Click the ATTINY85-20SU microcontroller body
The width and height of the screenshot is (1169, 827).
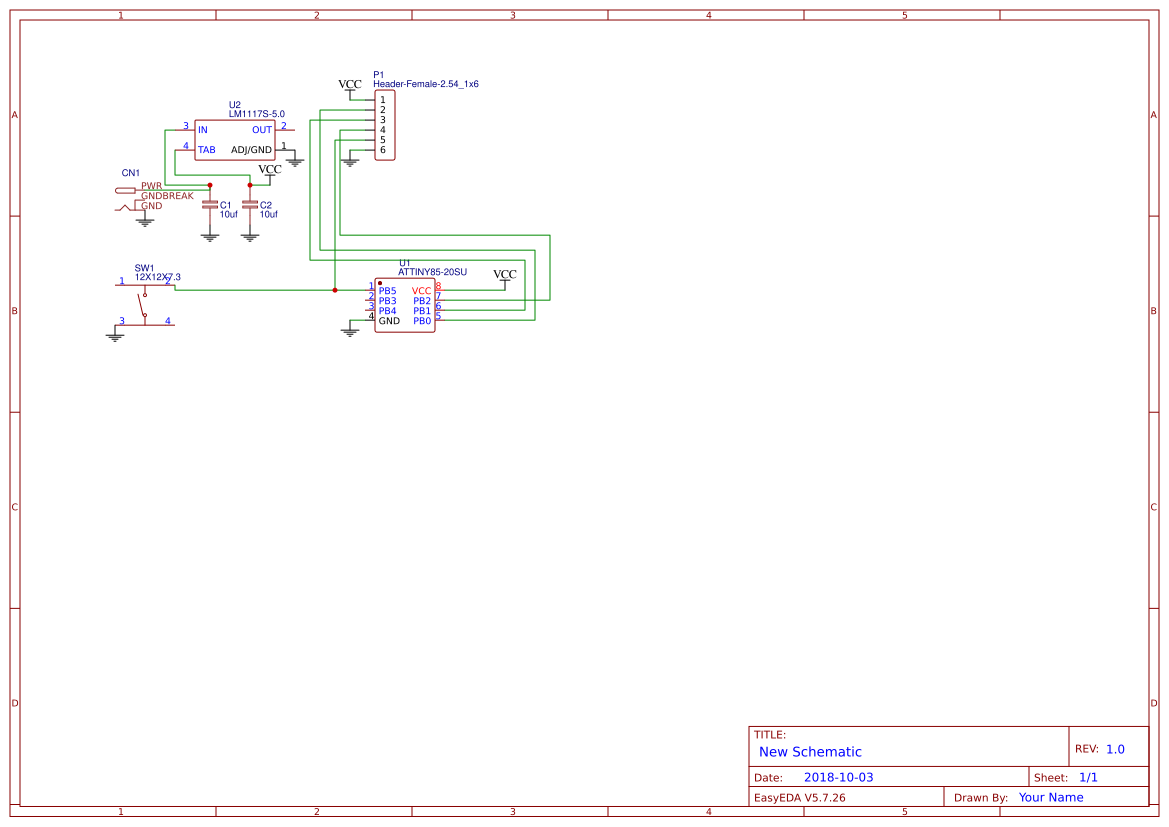404,305
